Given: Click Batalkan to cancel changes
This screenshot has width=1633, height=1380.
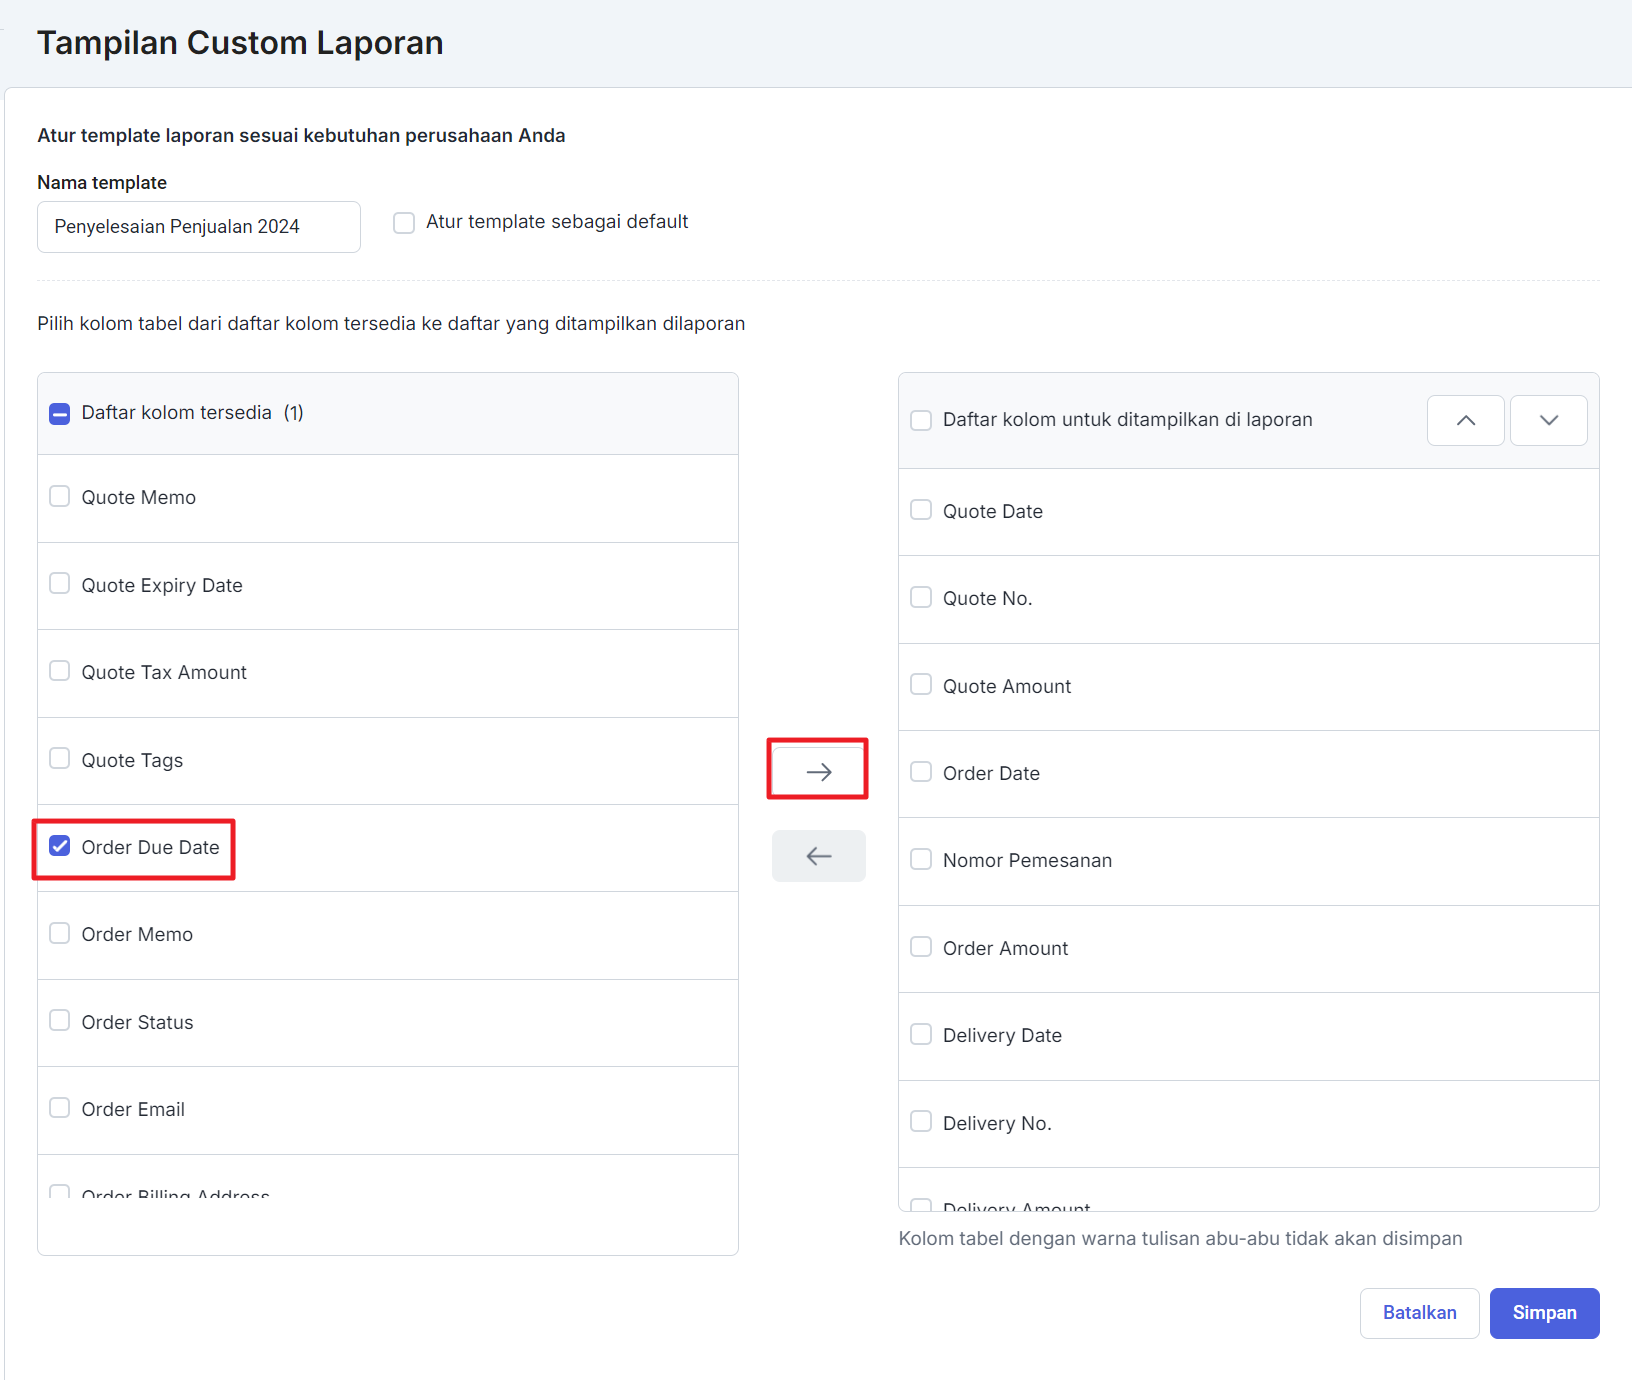Looking at the screenshot, I should click(1419, 1313).
